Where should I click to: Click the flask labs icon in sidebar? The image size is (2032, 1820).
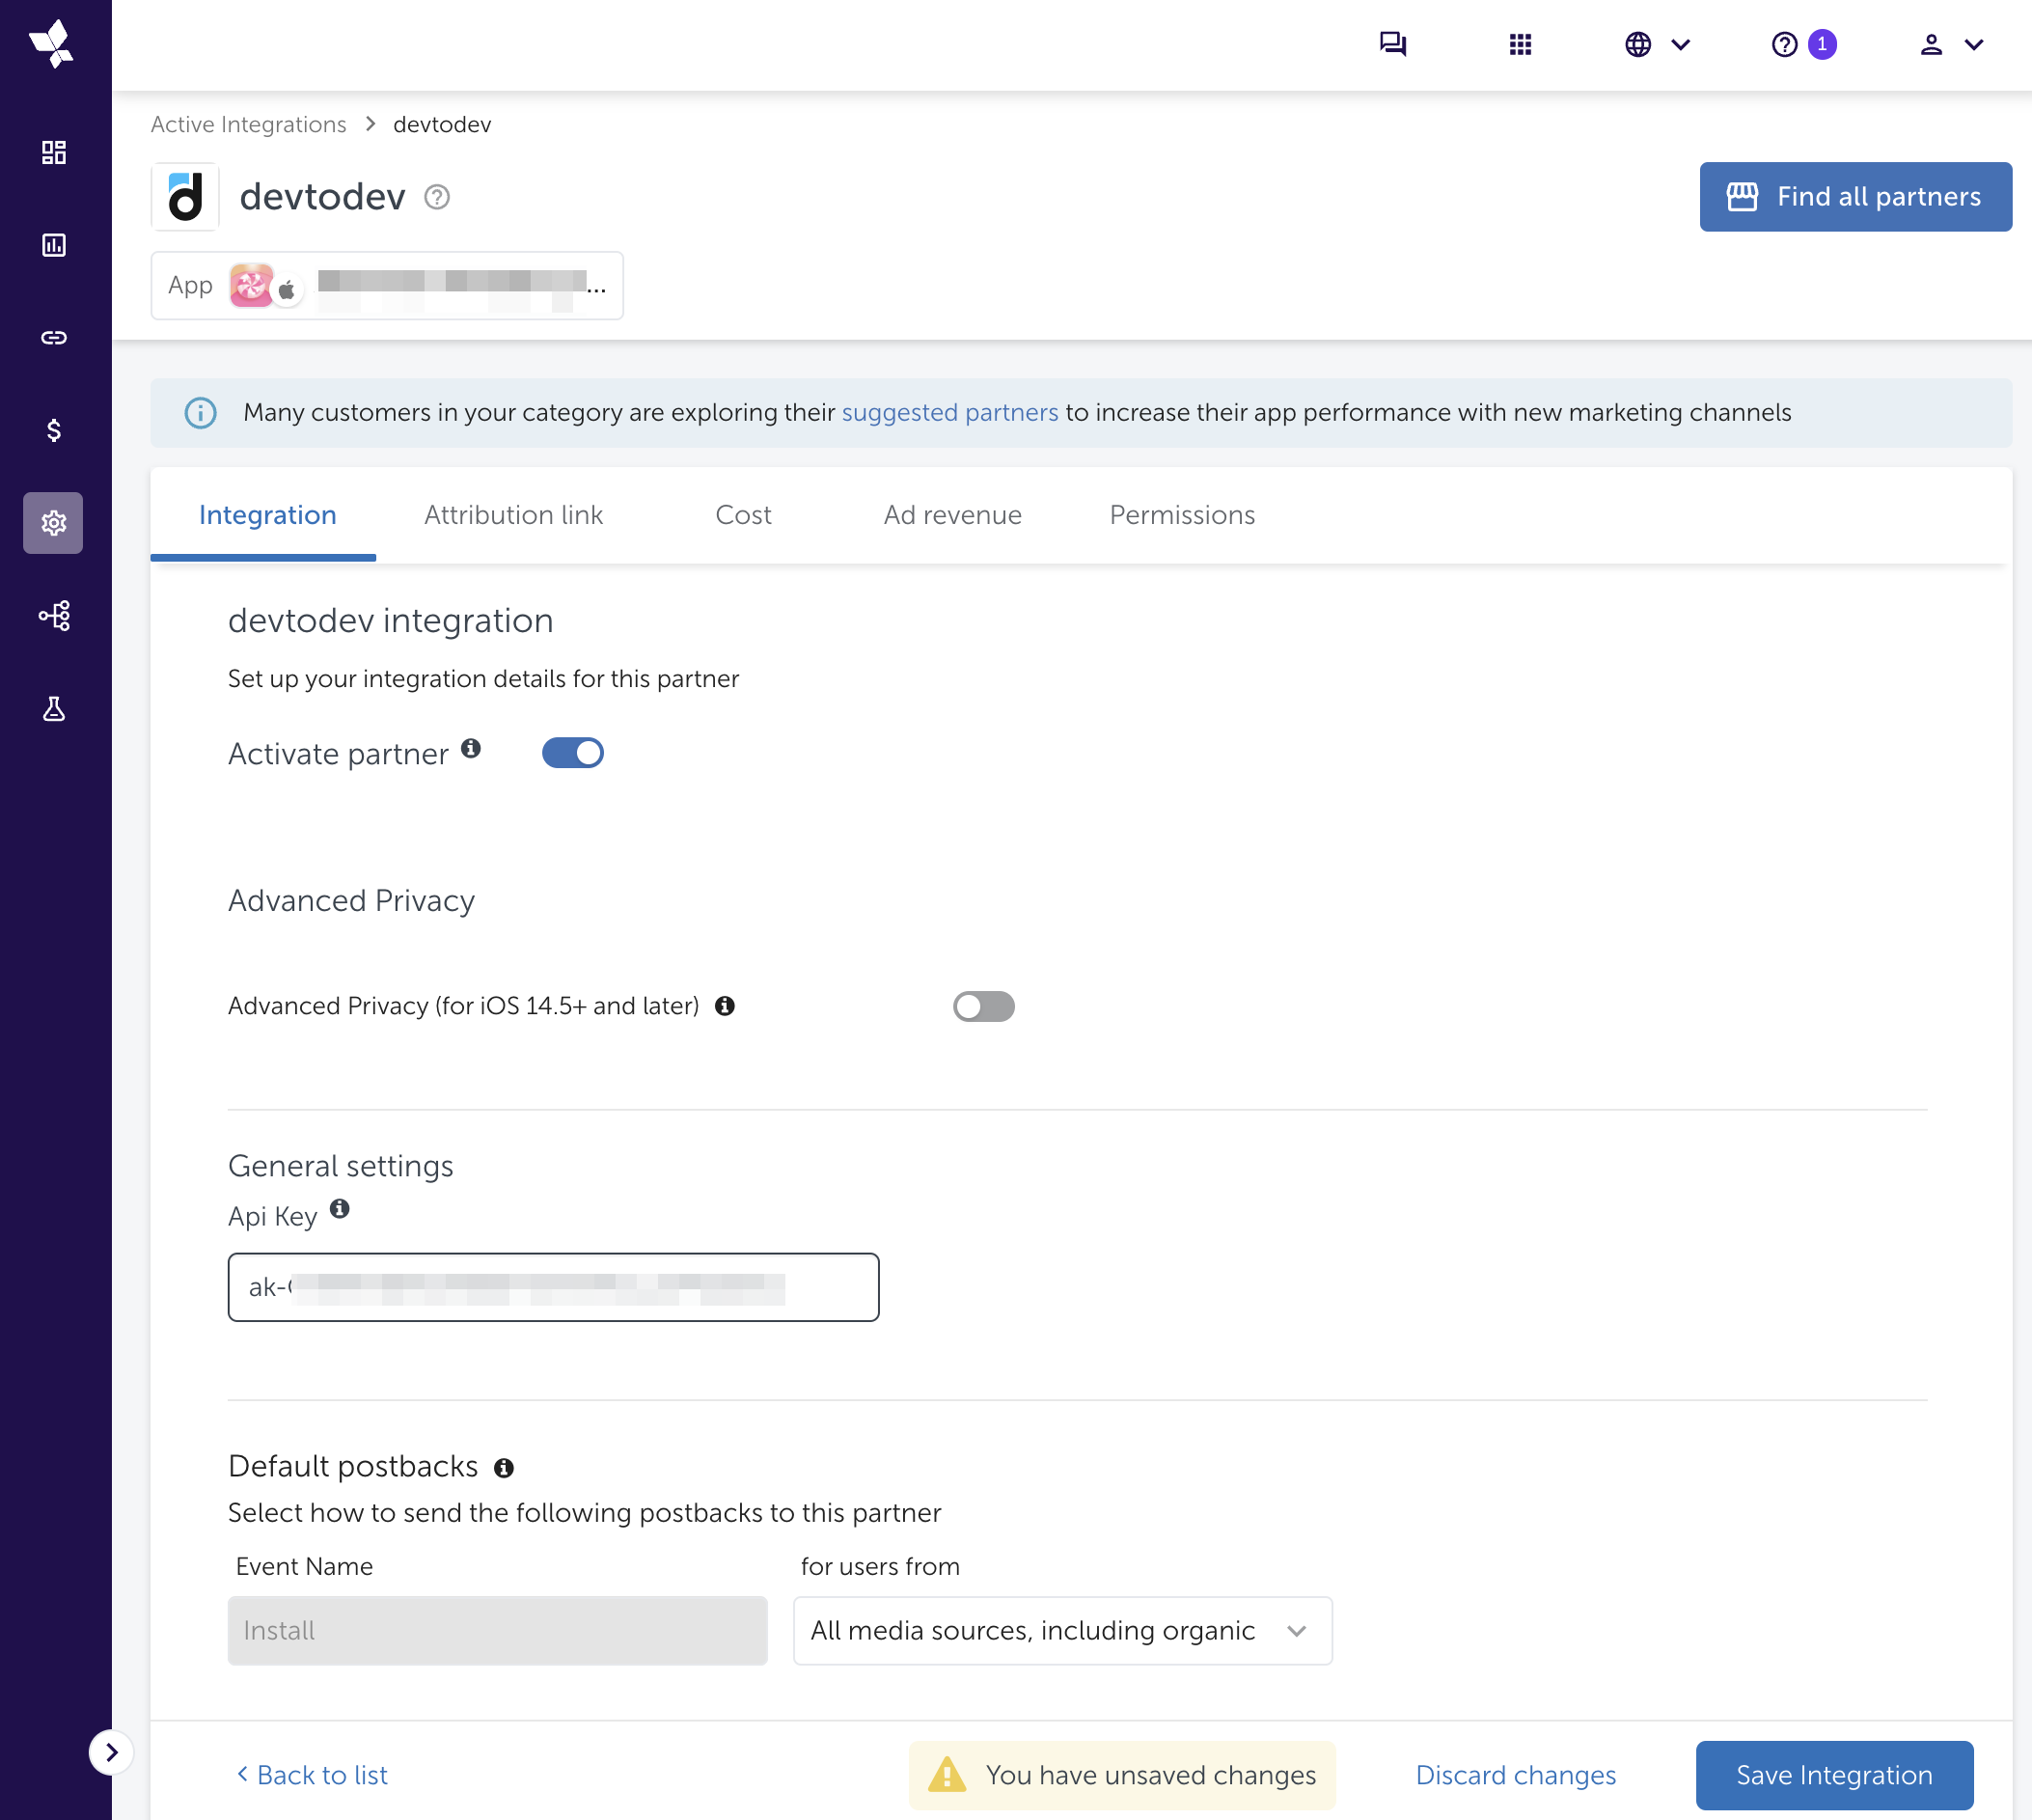point(54,709)
